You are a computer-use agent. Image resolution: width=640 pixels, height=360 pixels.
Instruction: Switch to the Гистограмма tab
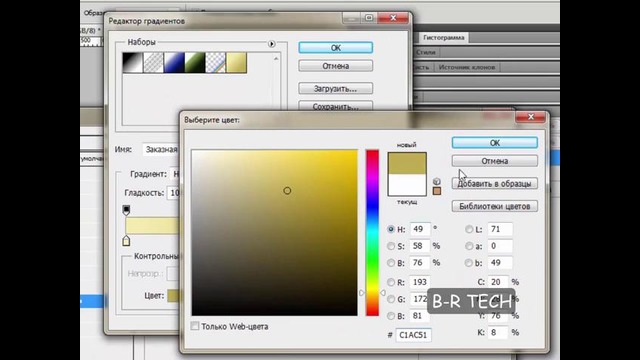pos(444,38)
